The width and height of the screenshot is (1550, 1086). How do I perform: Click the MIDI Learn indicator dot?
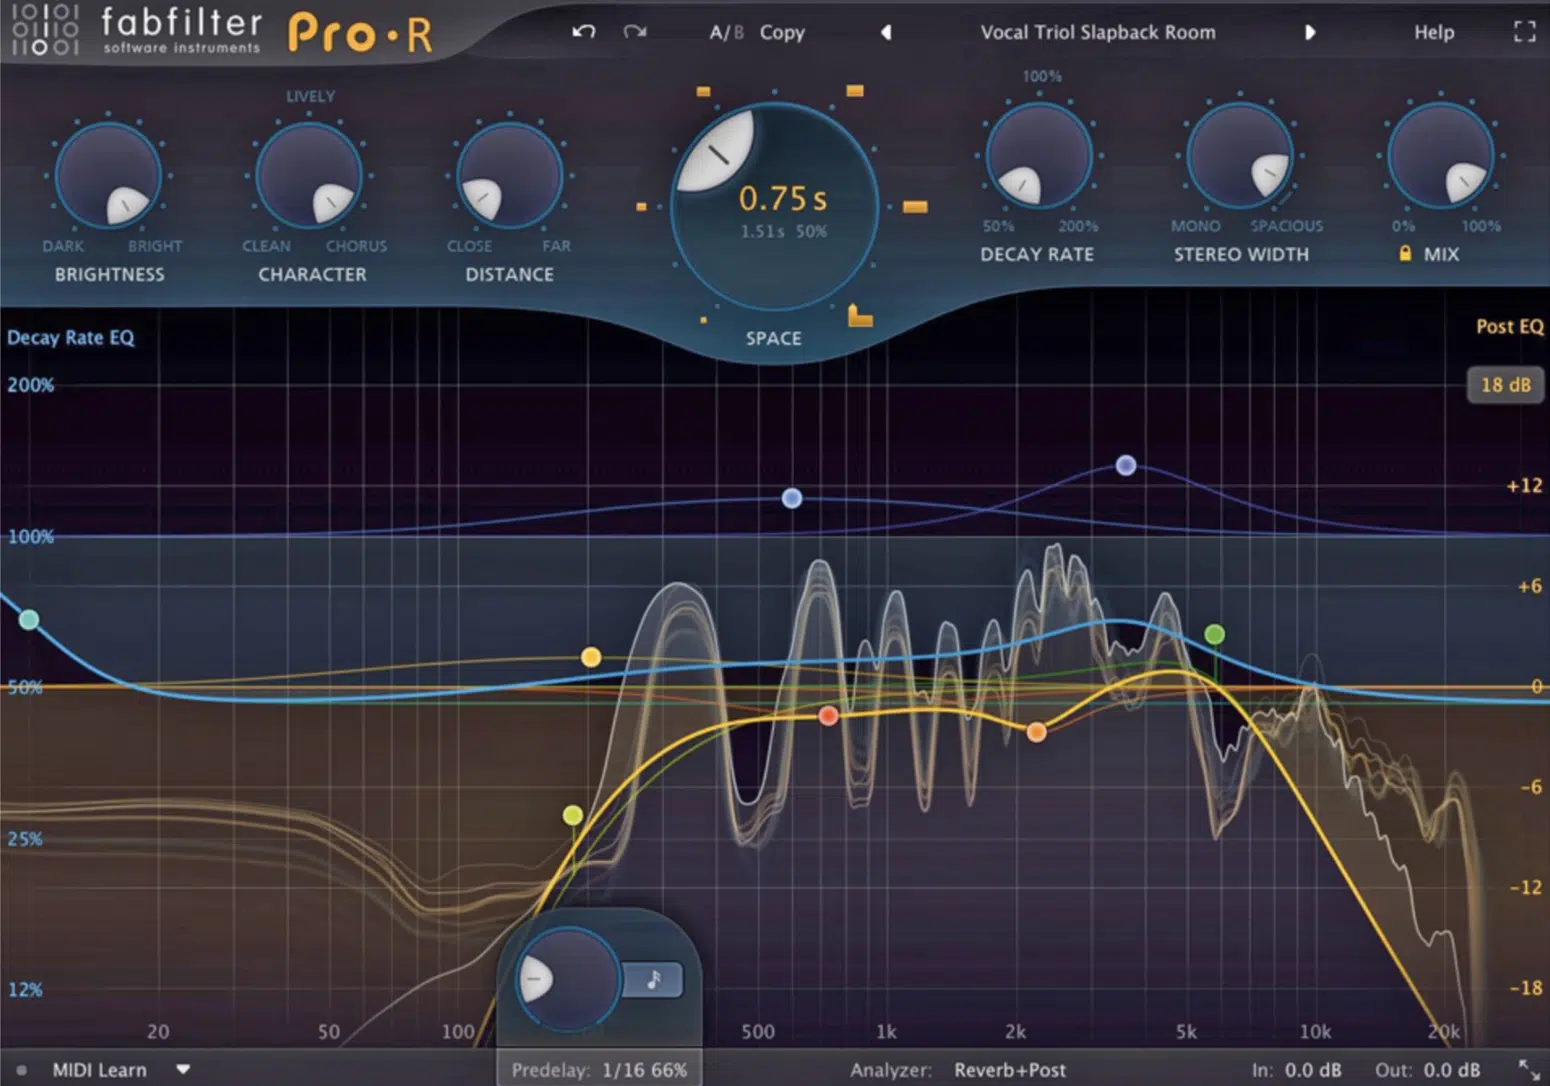pyautogui.click(x=21, y=1070)
